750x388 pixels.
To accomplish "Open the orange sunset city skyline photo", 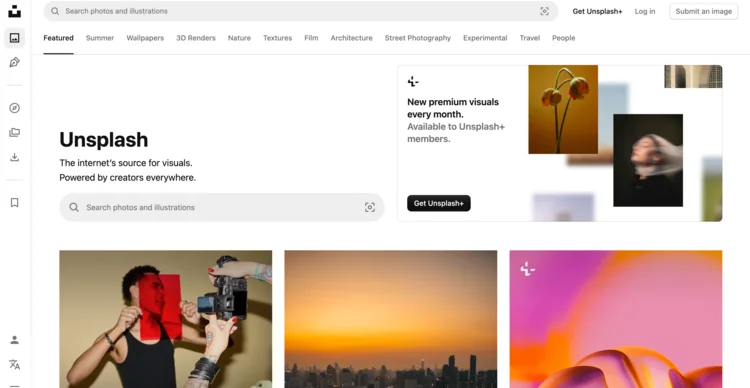I will [x=391, y=319].
